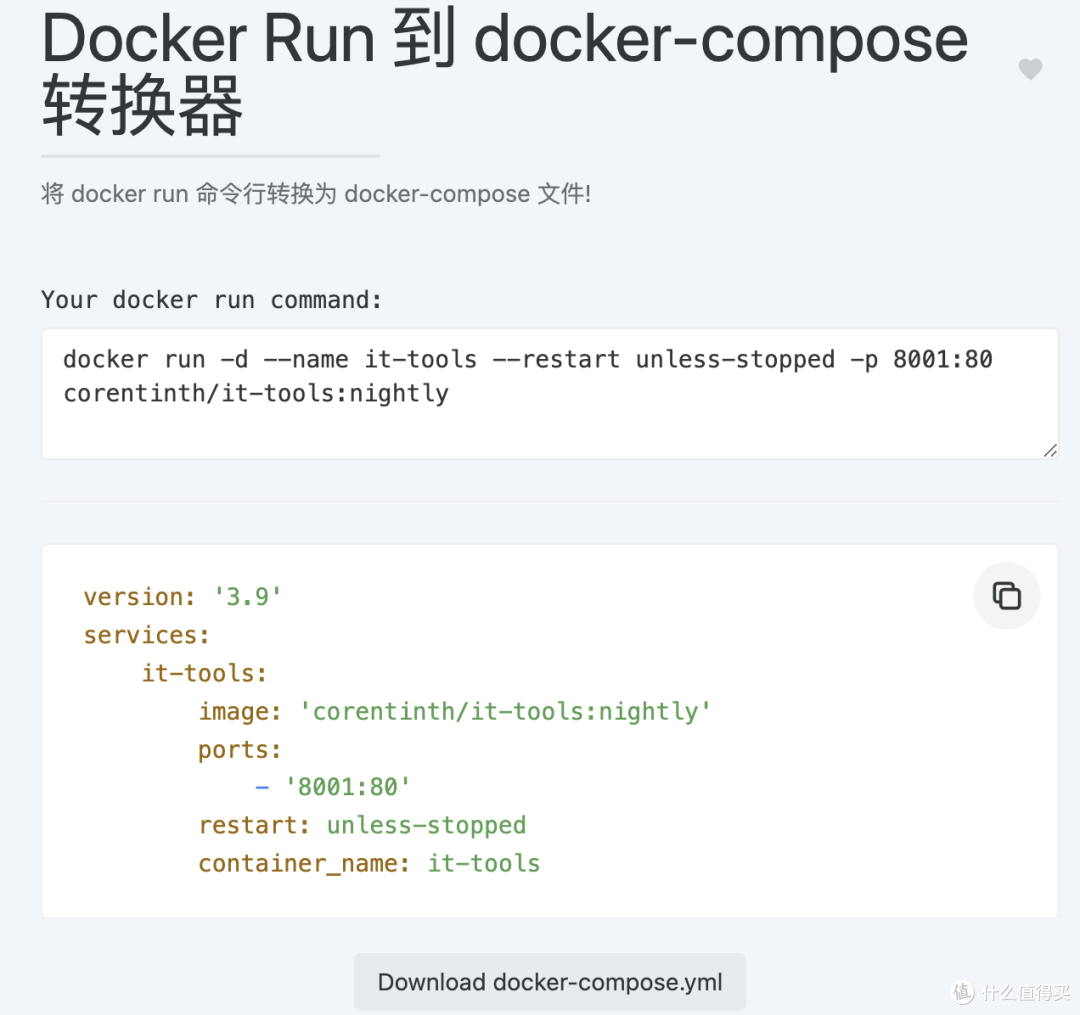Click the it-tools service name line
This screenshot has height=1015, width=1080.
204,673
